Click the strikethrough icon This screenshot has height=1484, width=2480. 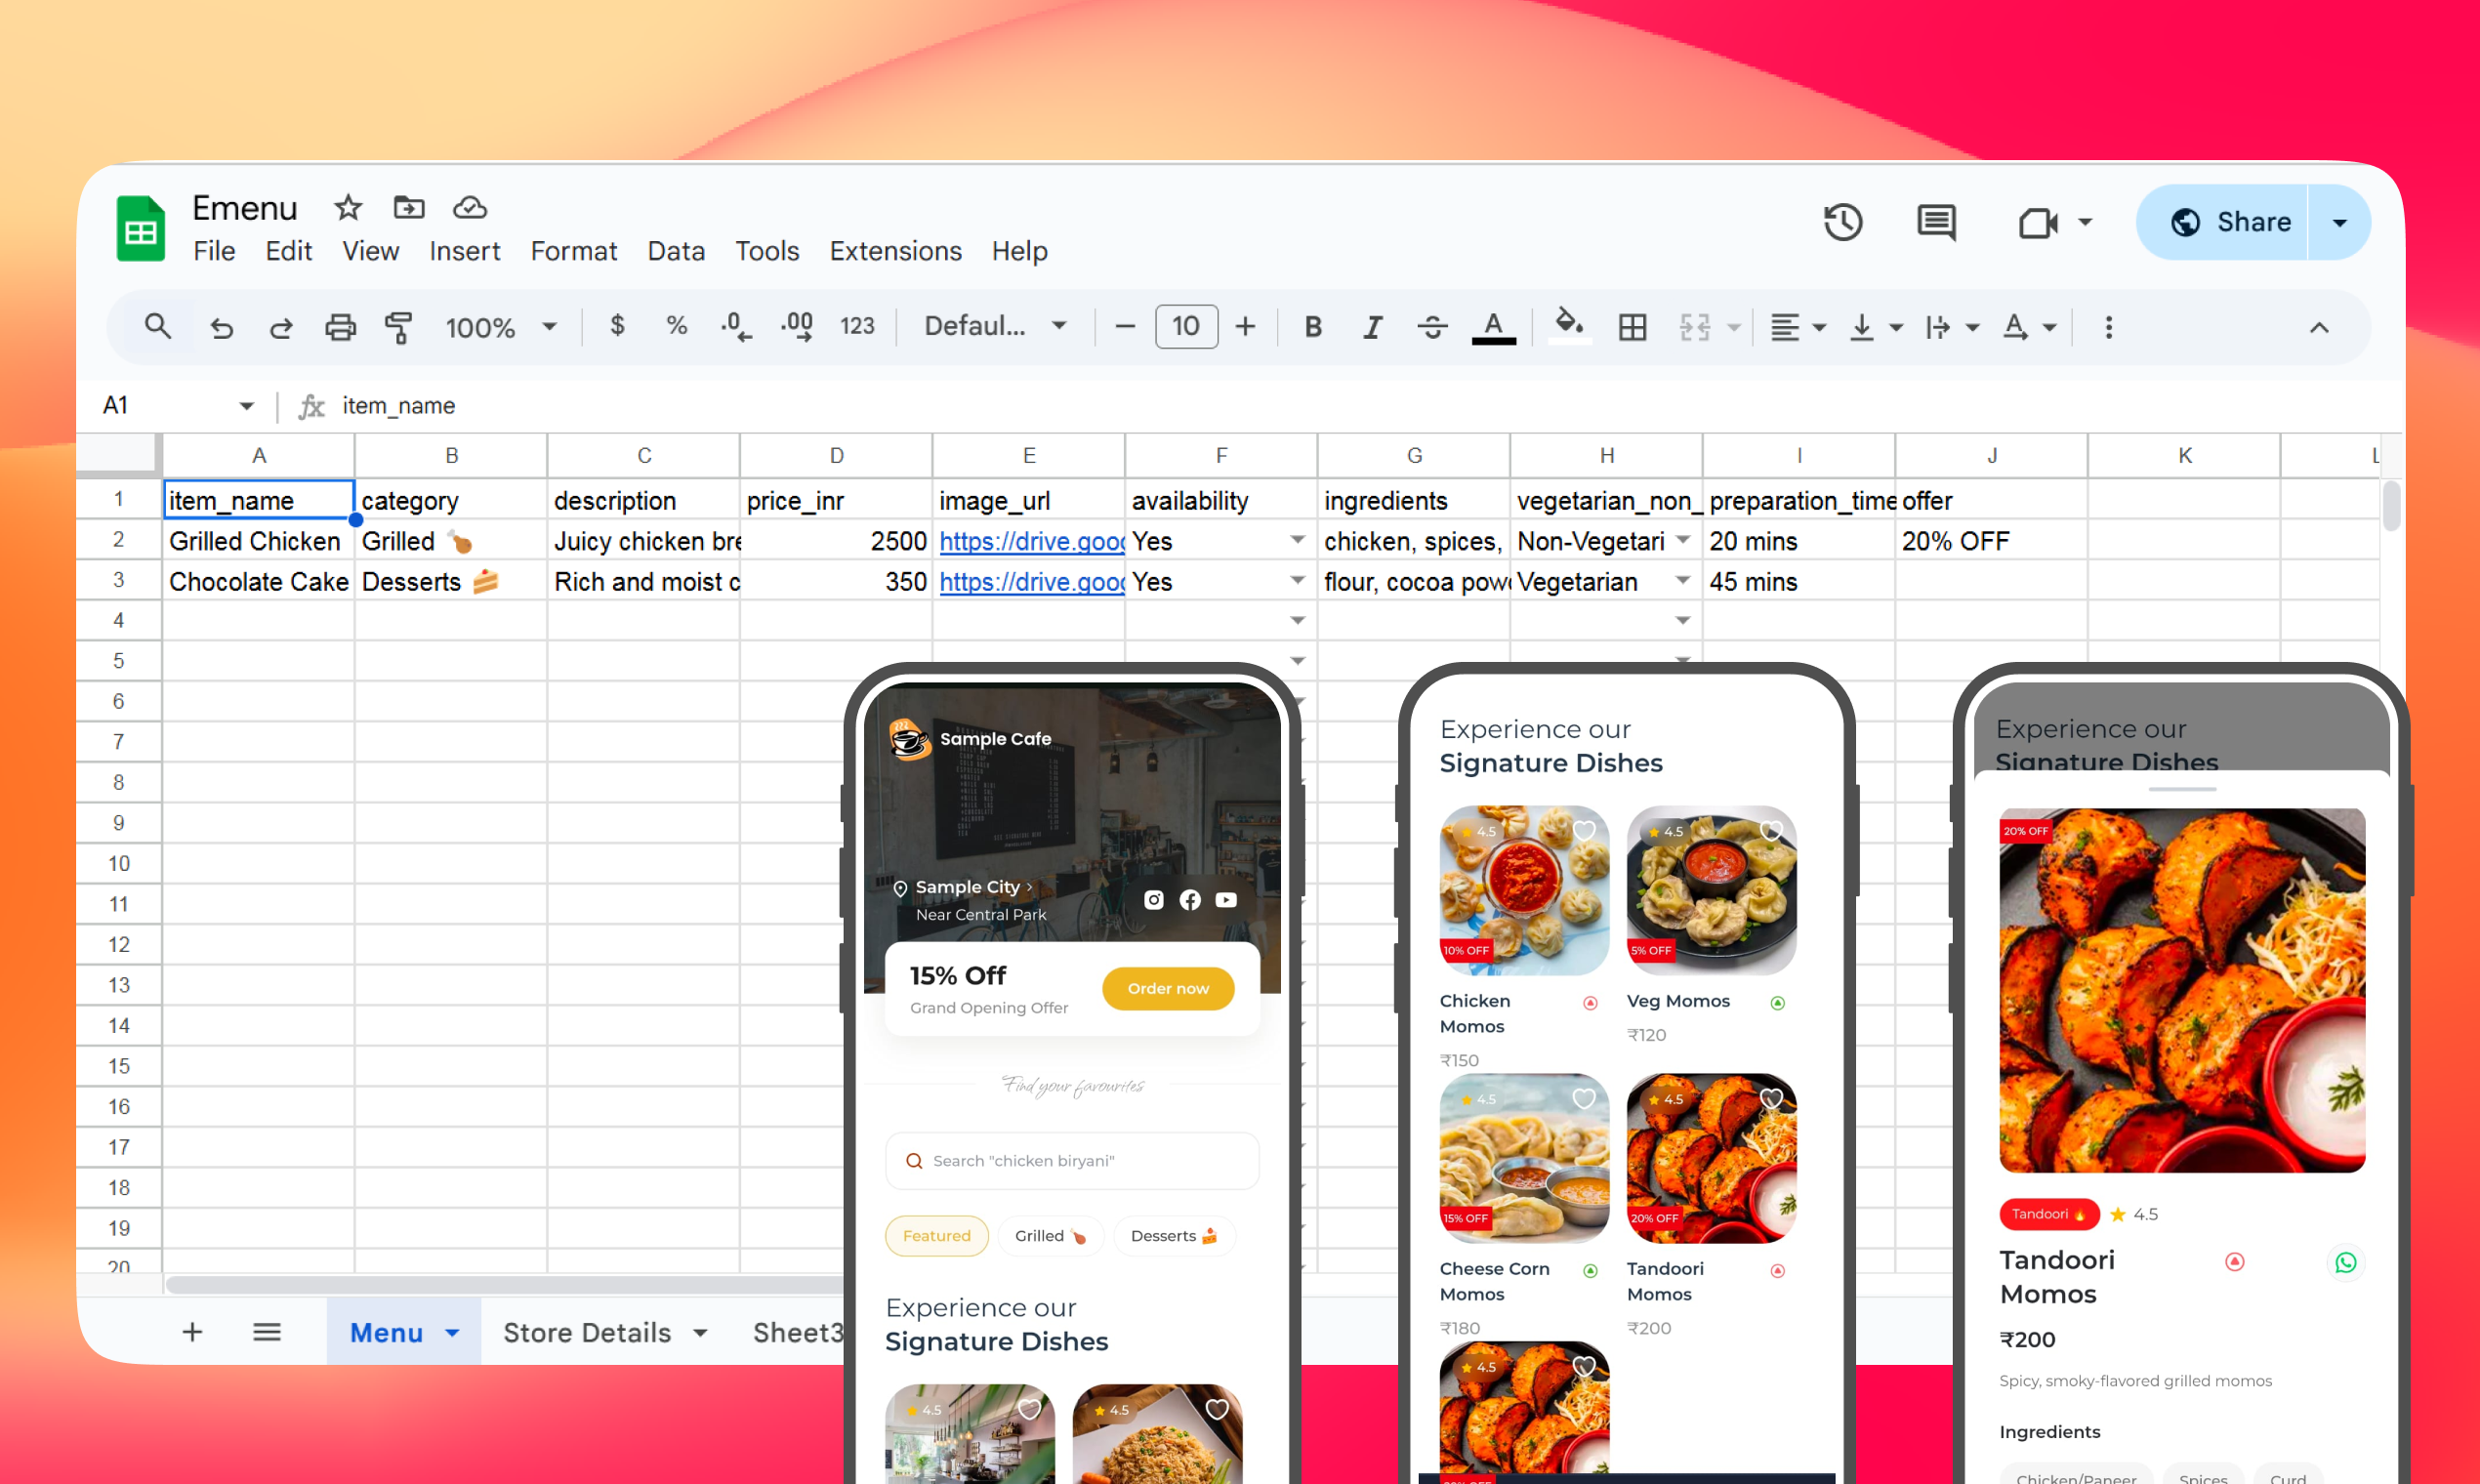[x=1432, y=327]
